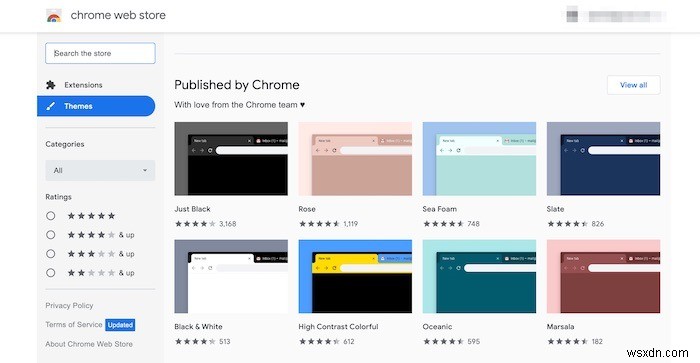700x363 pixels.
Task: Open the Terms of Service link
Action: pos(74,325)
